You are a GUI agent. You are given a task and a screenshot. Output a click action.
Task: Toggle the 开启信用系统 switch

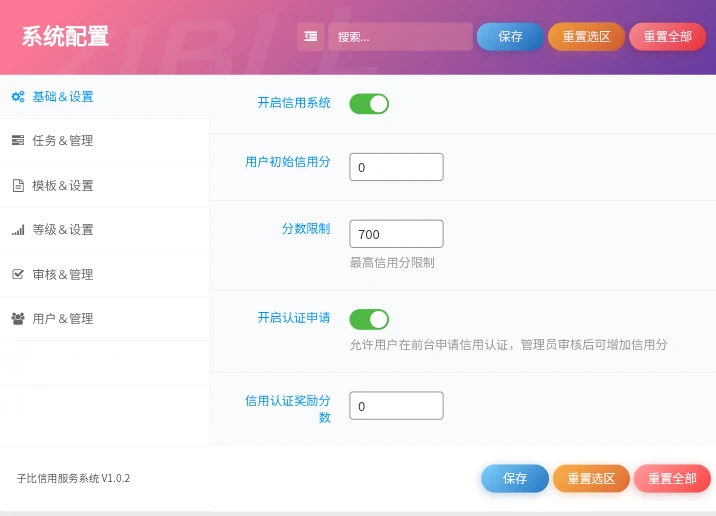pos(369,104)
